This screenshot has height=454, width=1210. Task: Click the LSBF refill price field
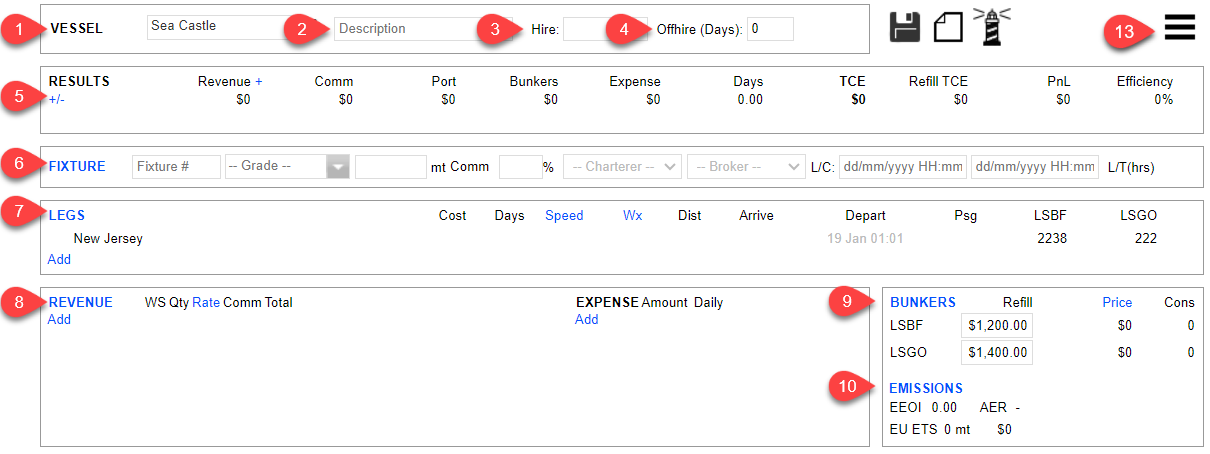996,326
